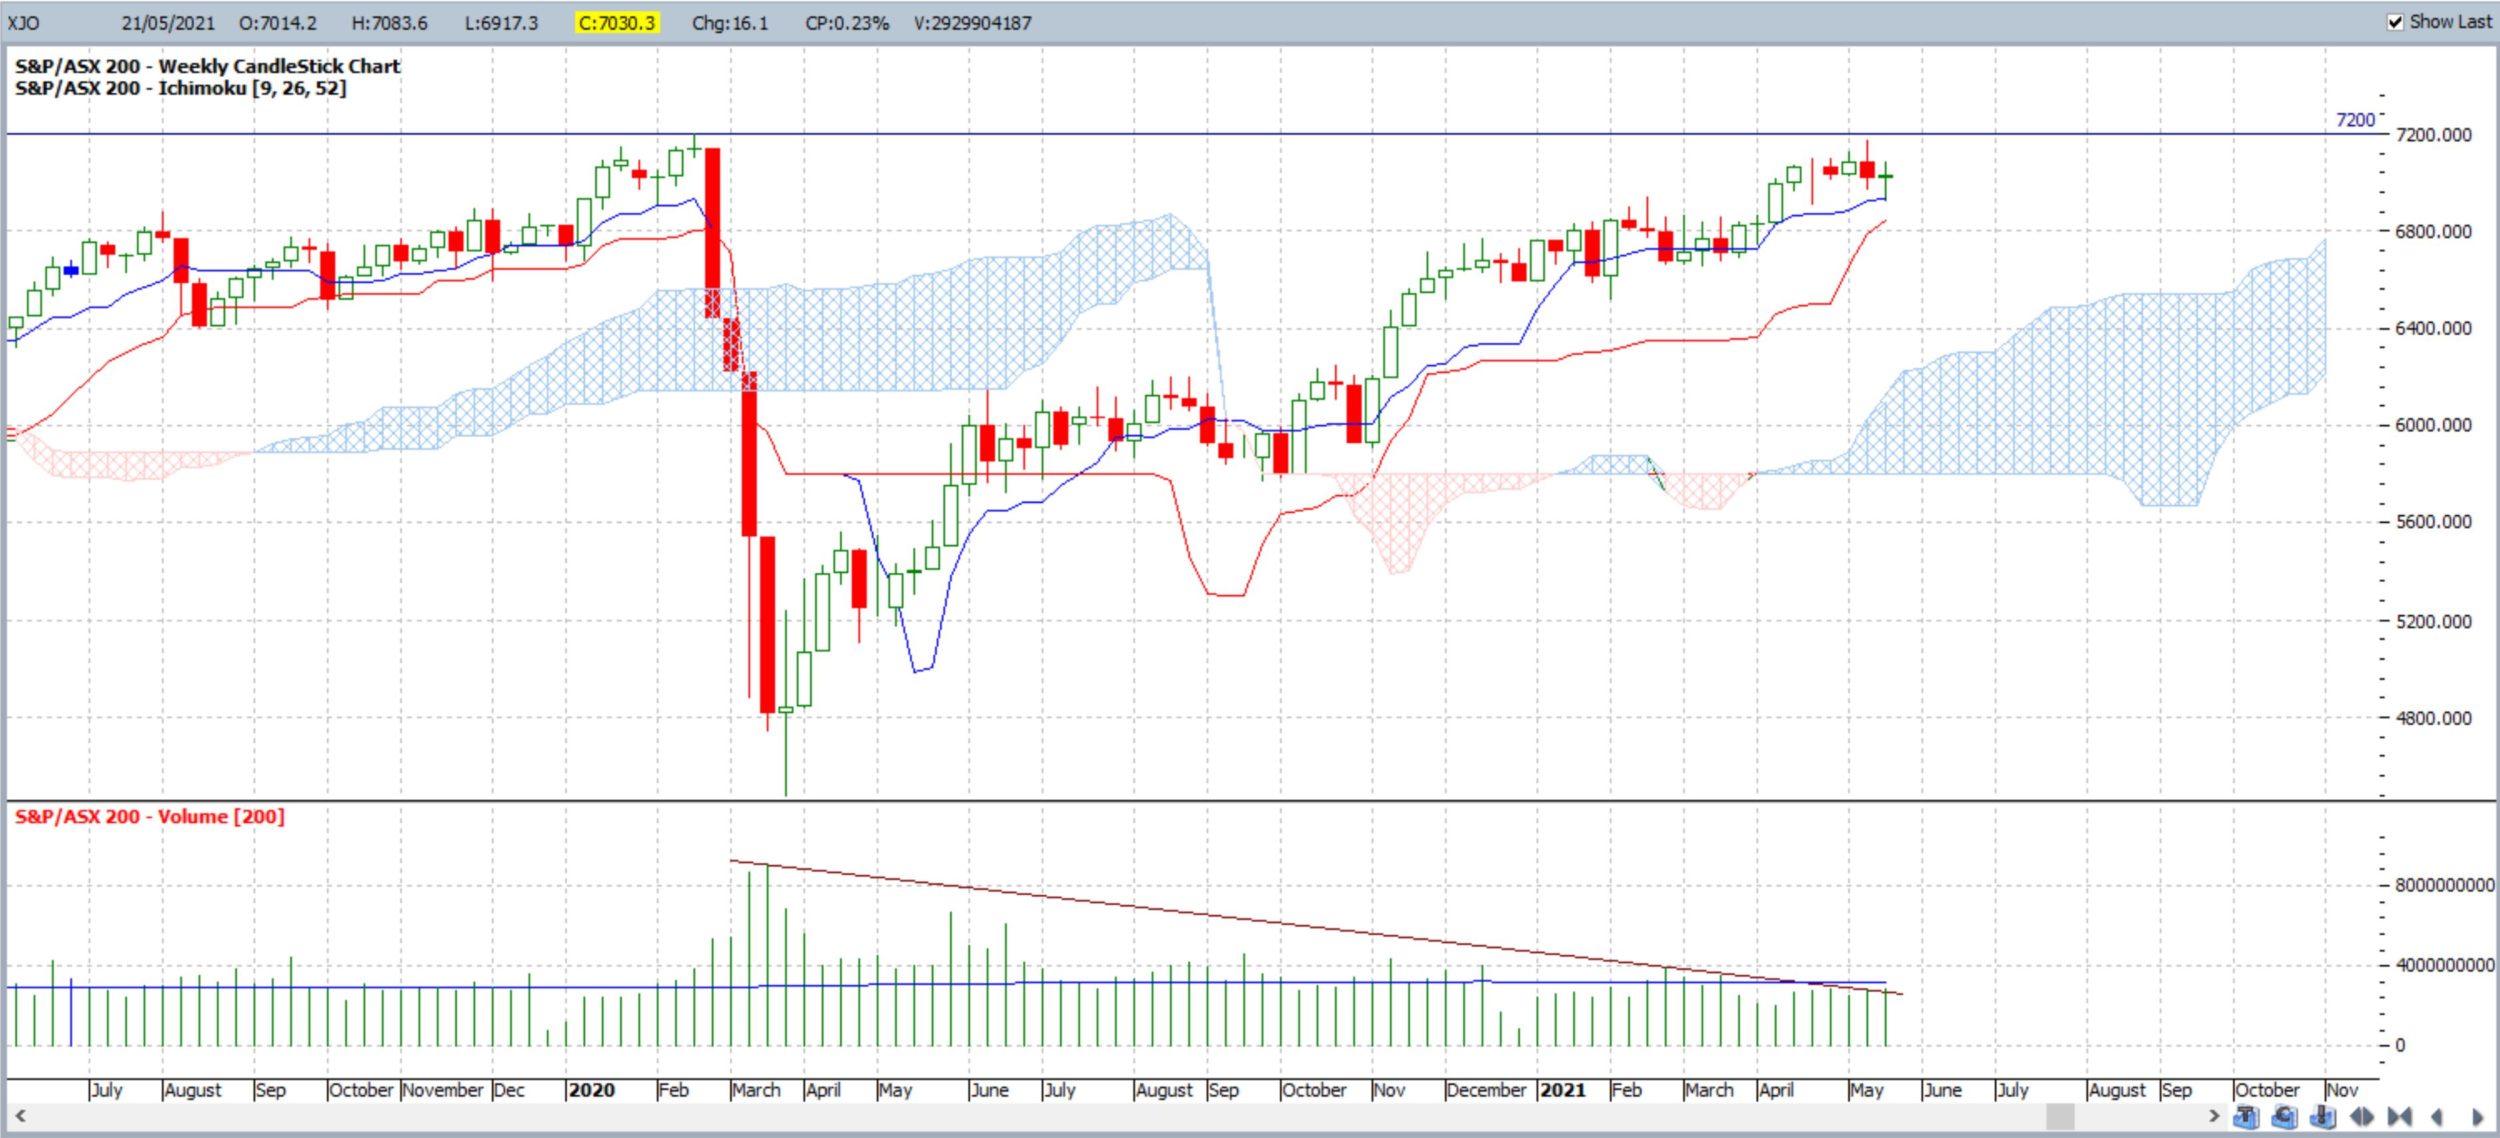The image size is (2500, 1138).
Task: Click the blue C chart icon
Action: pyautogui.click(x=2284, y=1117)
